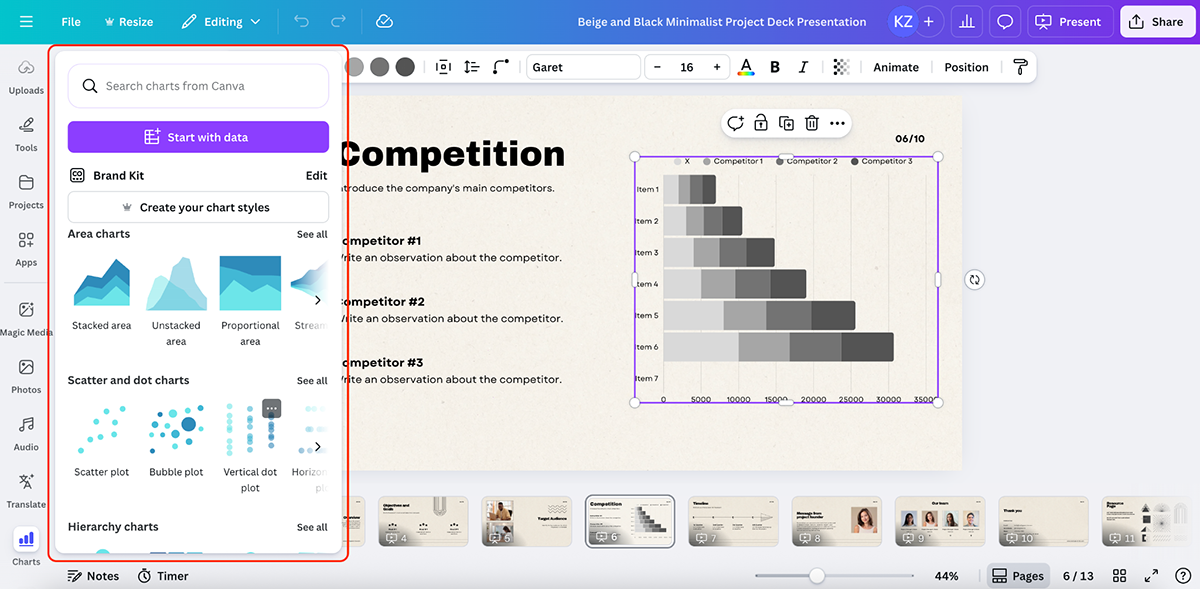Delete the selected chart
Viewport: 1200px width, 589px height.
(x=812, y=123)
